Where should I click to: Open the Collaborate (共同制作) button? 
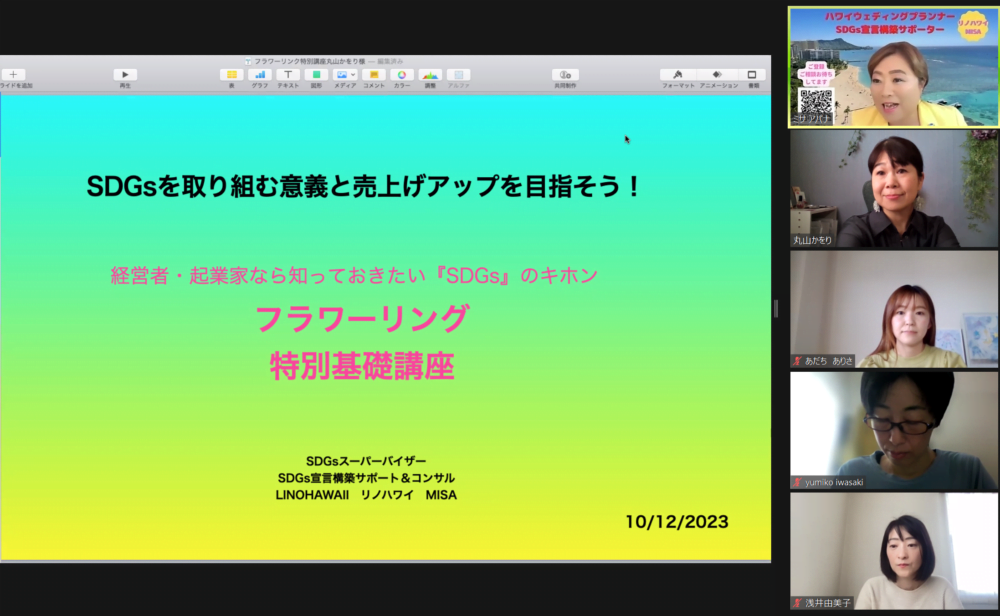[x=565, y=74]
